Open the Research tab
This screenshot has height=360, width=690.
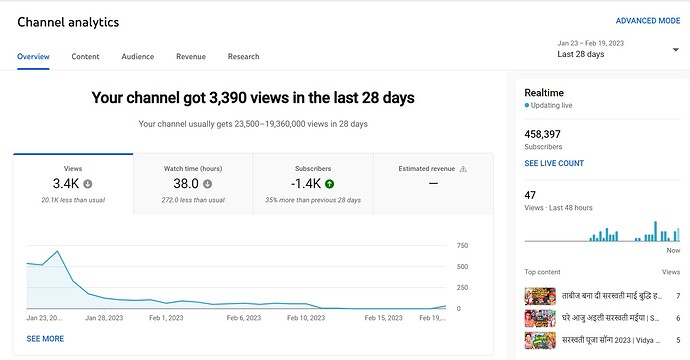click(x=243, y=56)
